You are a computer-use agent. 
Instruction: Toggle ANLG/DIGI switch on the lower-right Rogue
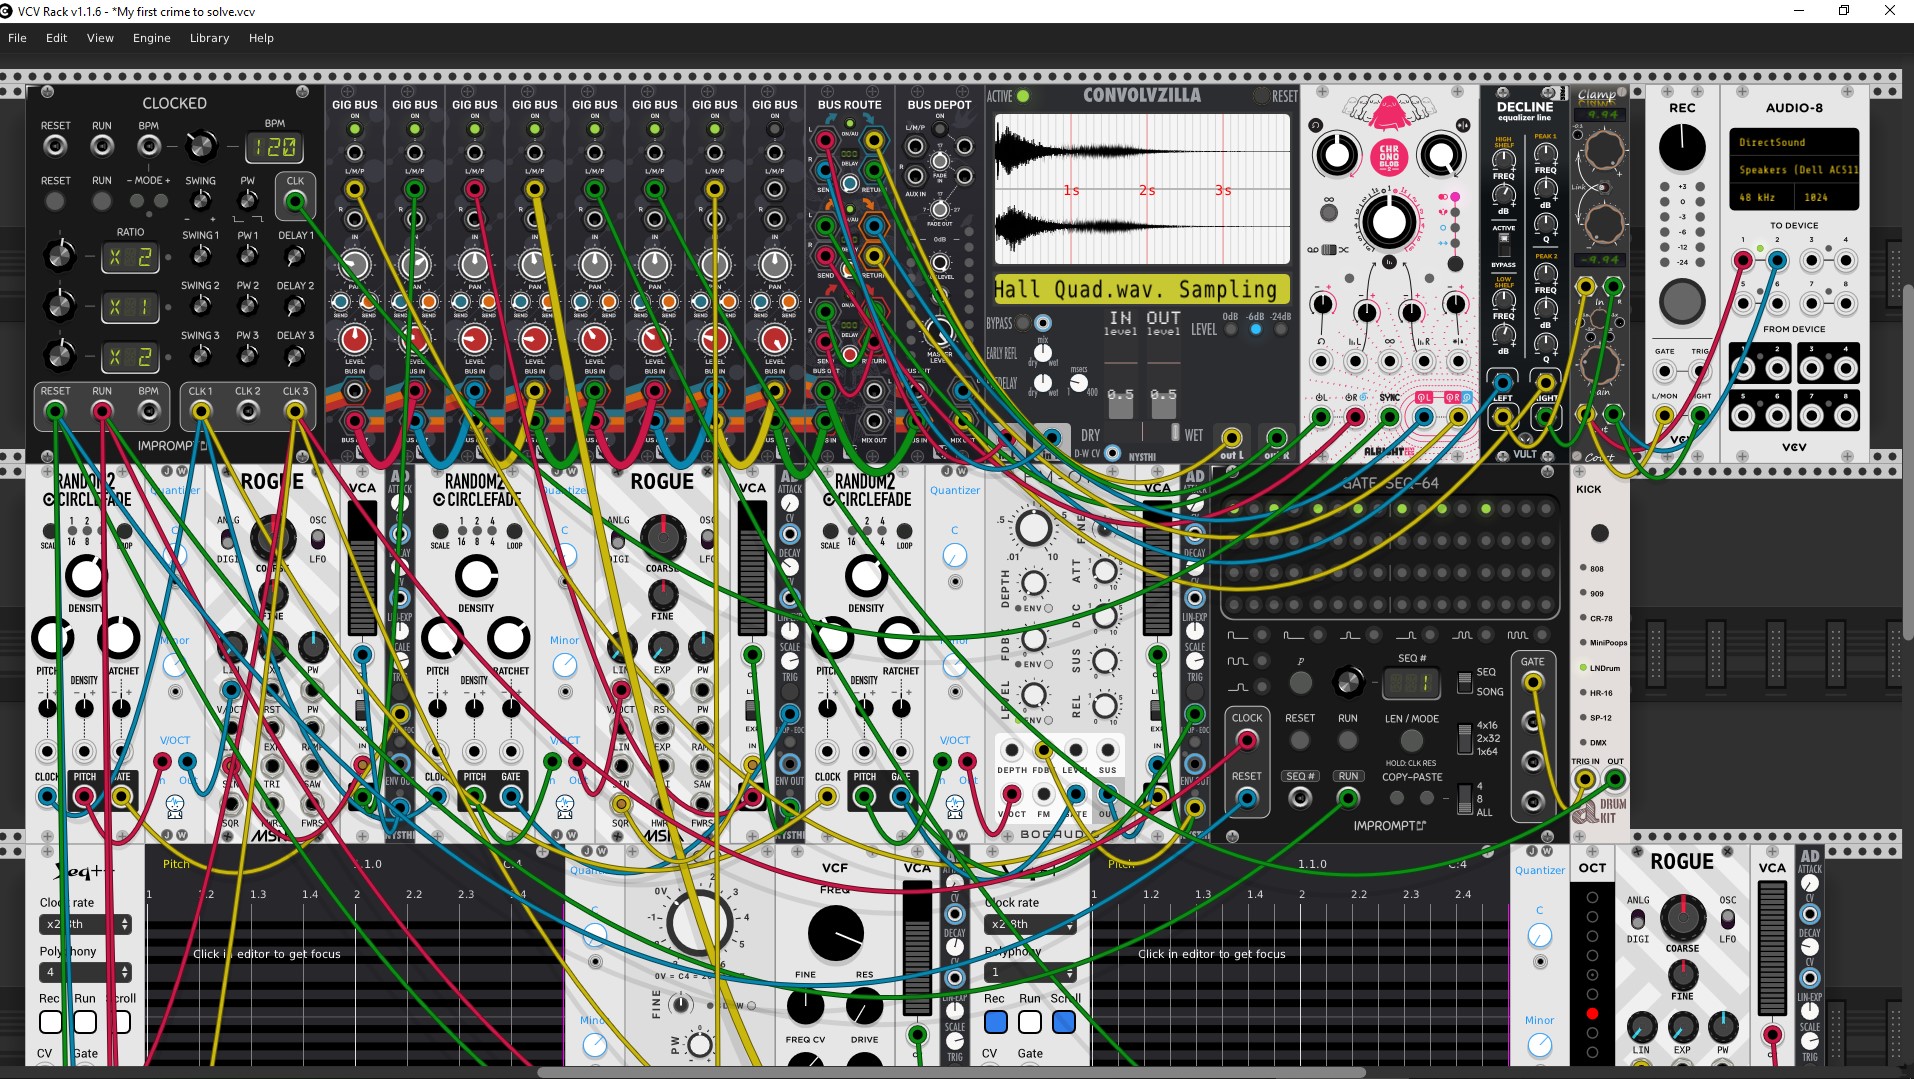[x=1637, y=919]
